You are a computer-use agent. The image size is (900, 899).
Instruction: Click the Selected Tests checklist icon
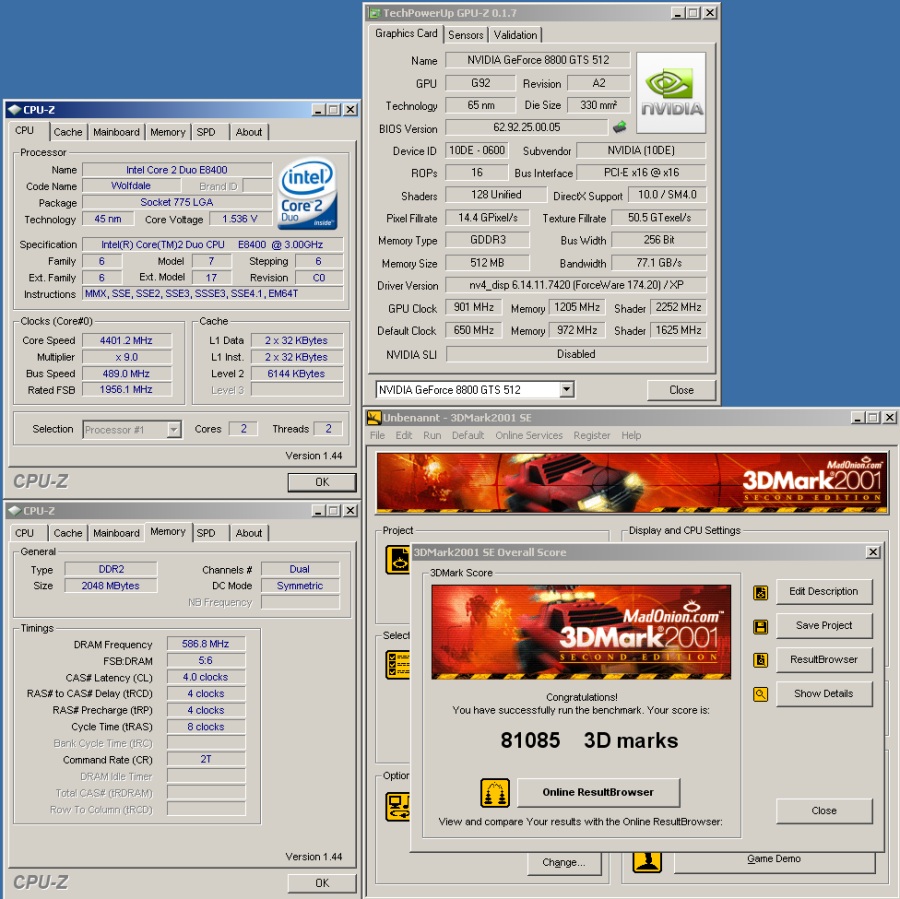[398, 665]
